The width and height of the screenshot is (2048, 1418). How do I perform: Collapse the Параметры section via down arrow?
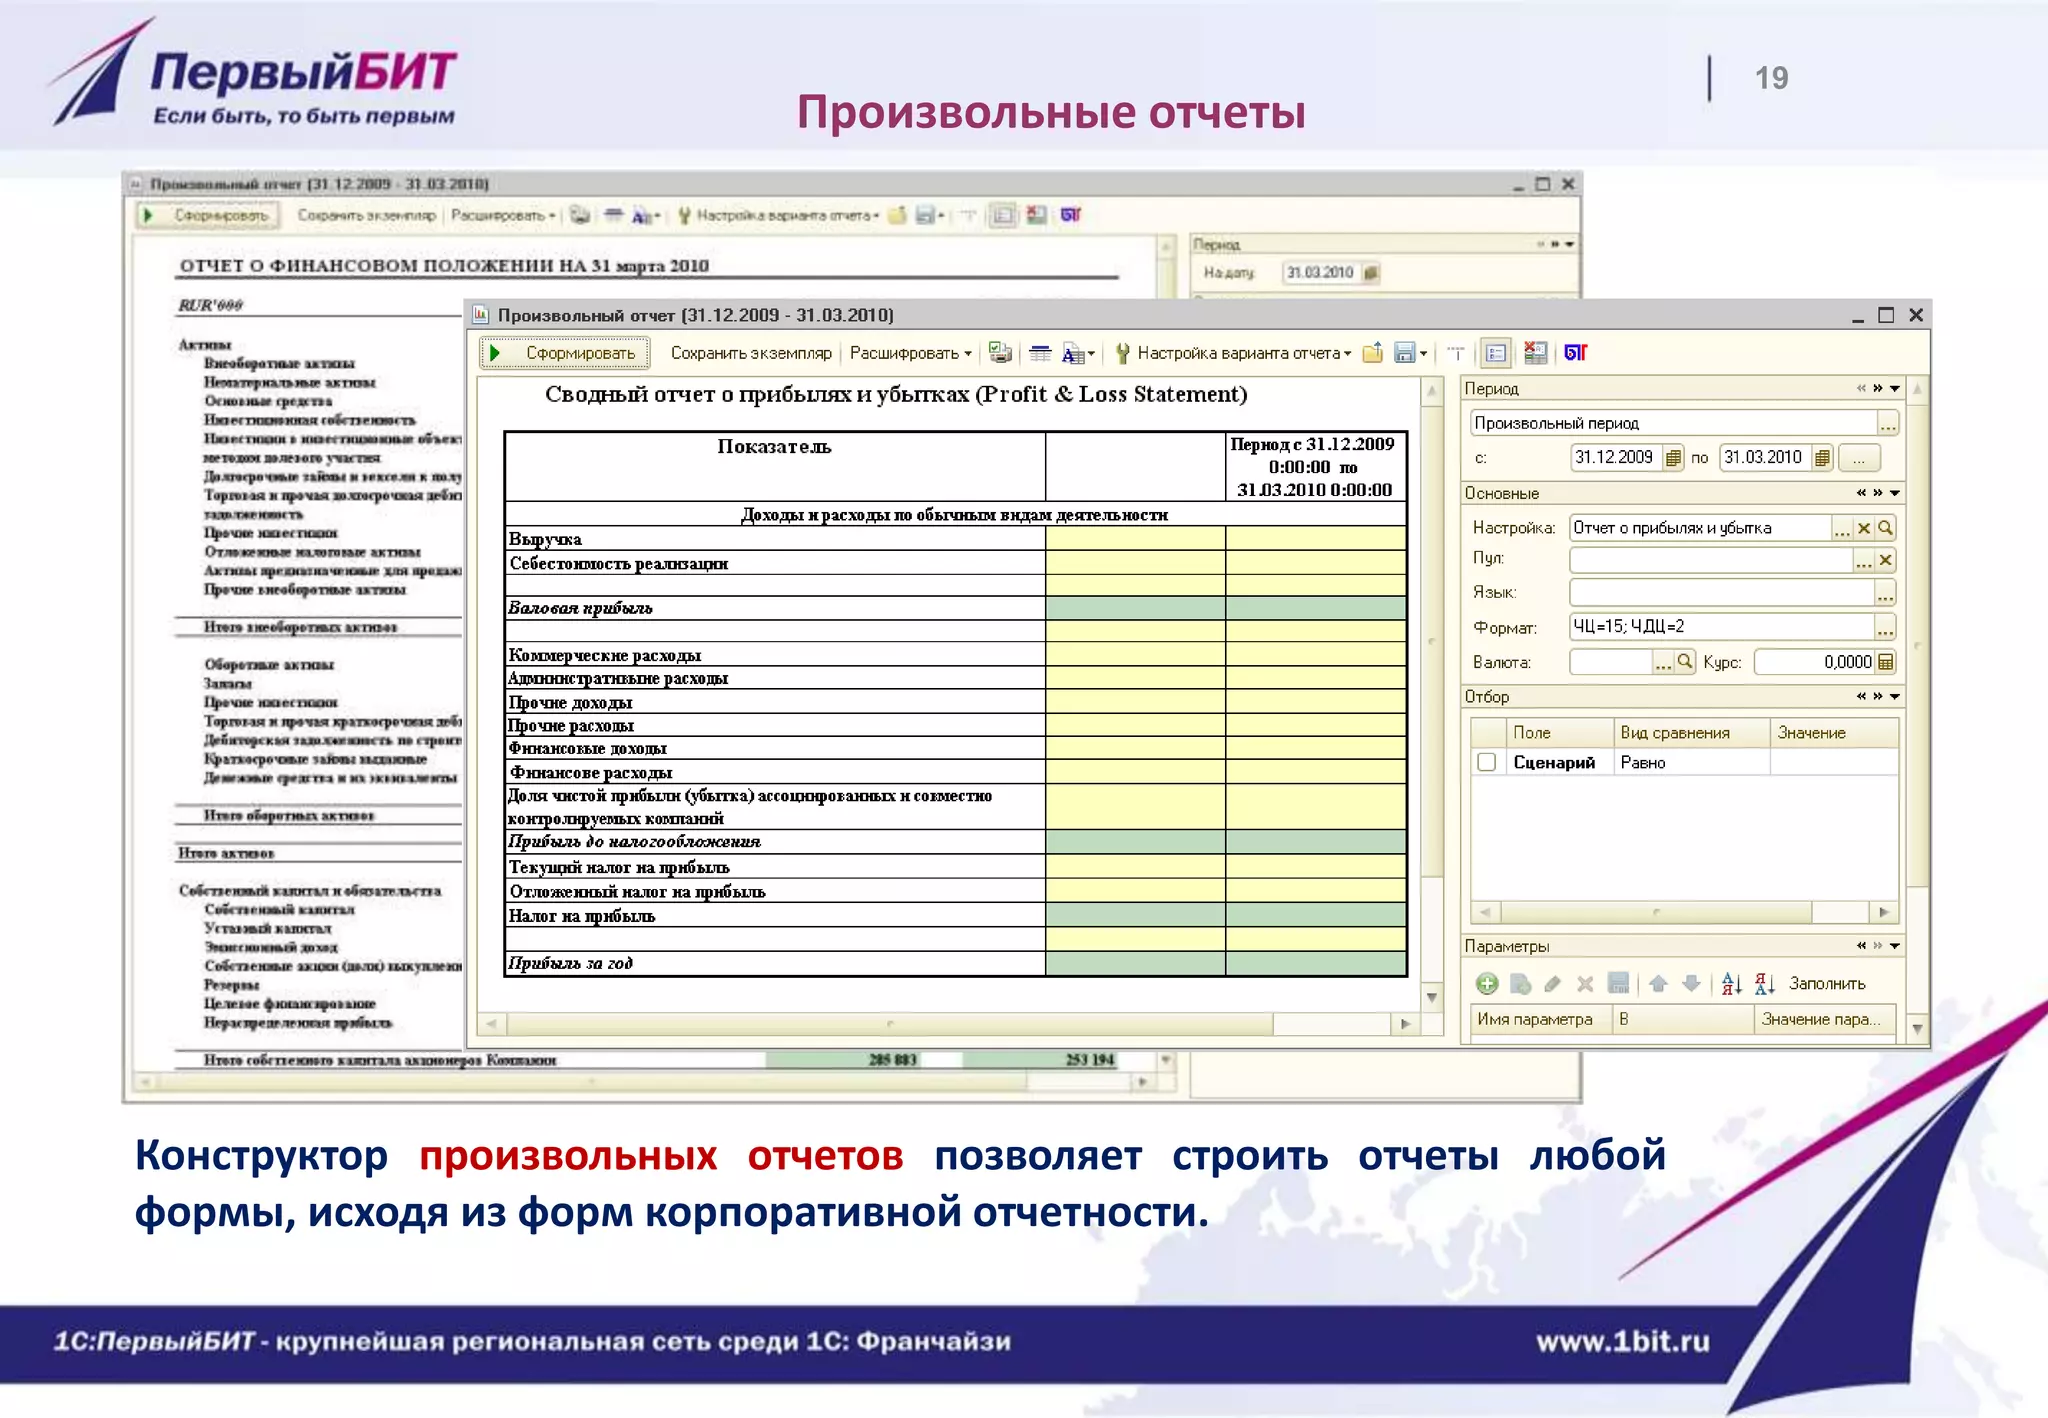[1895, 946]
